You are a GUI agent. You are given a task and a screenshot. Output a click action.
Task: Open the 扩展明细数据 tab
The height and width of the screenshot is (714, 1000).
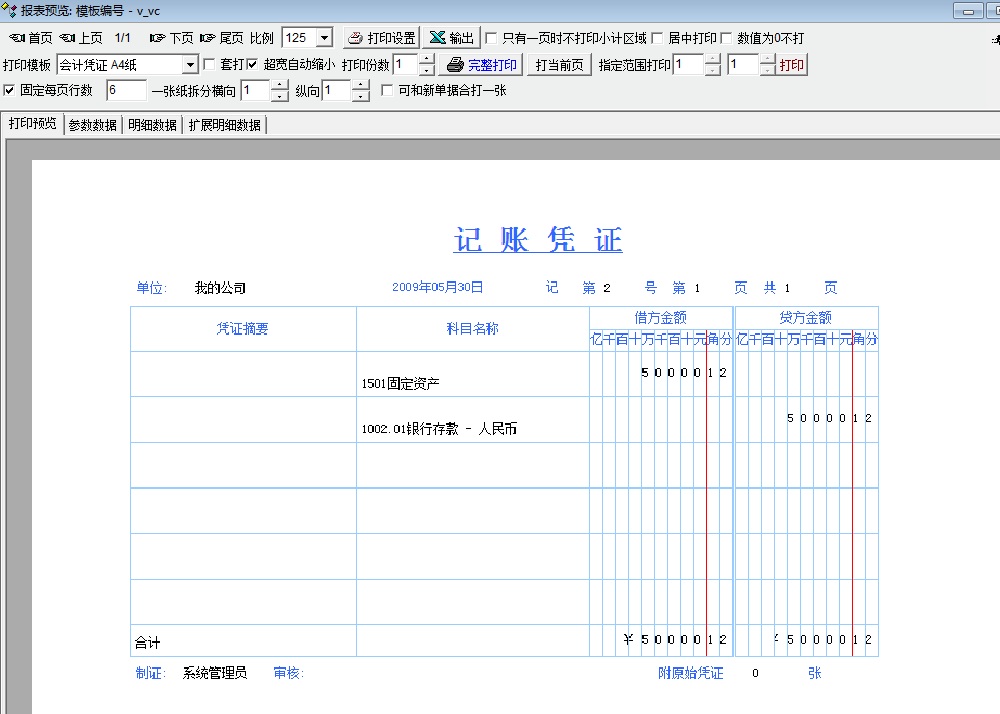point(225,125)
